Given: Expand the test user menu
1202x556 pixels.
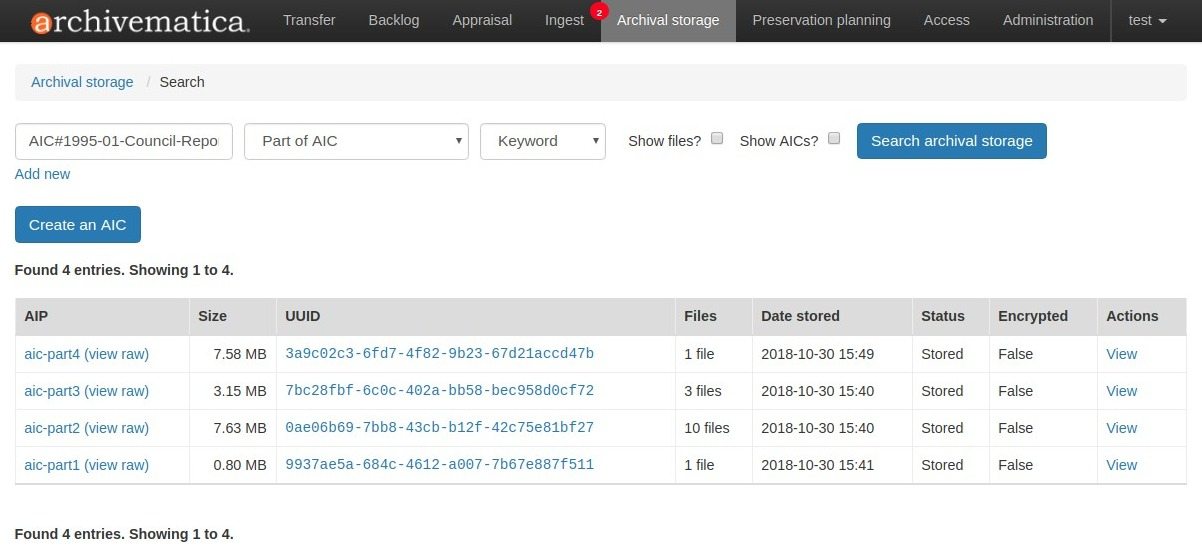Looking at the screenshot, I should coord(1147,20).
